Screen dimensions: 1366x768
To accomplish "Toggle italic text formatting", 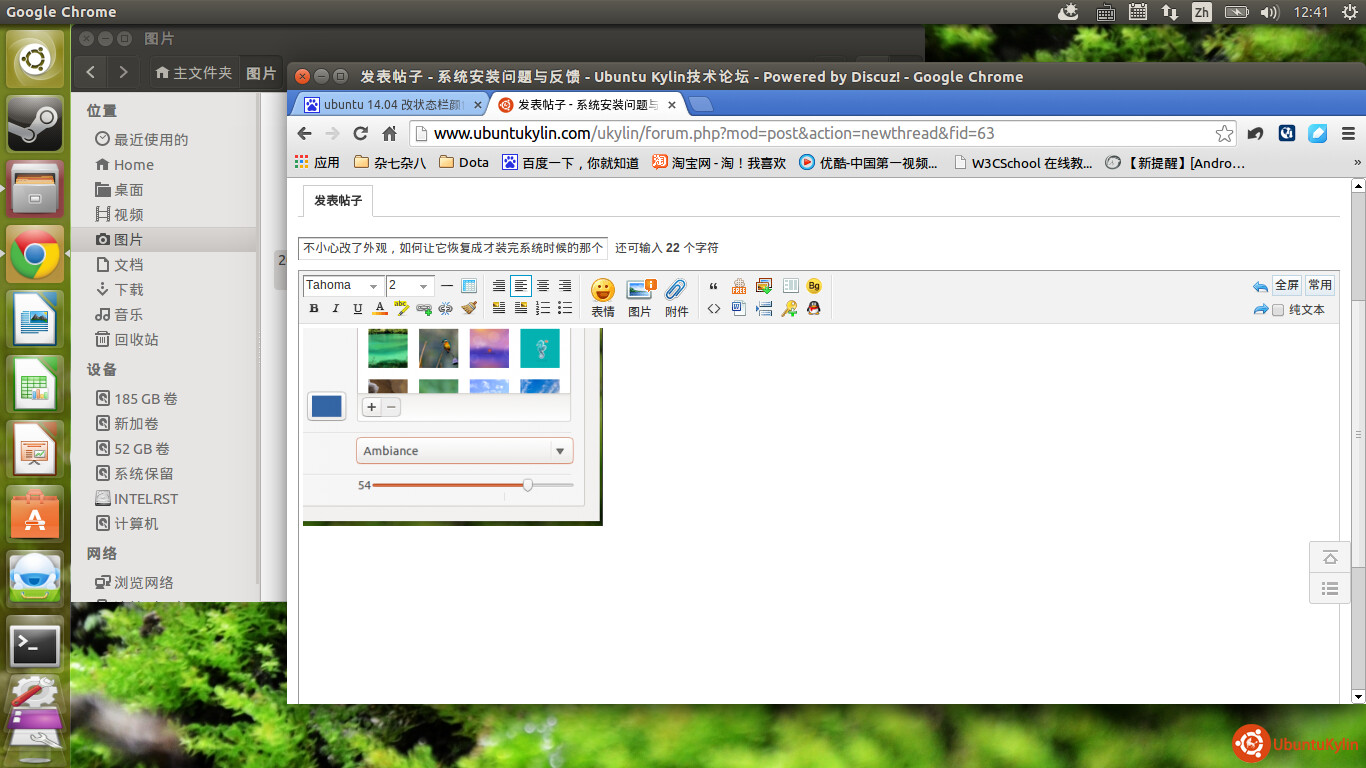I will 336,309.
